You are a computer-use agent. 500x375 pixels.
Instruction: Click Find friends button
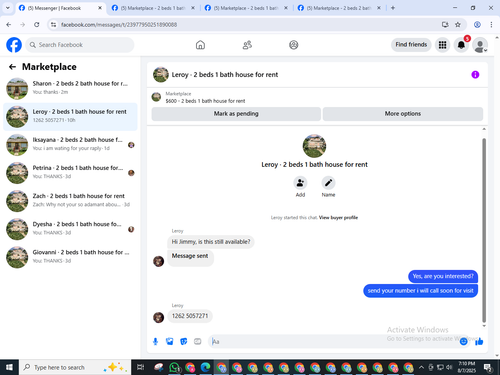[x=411, y=45]
